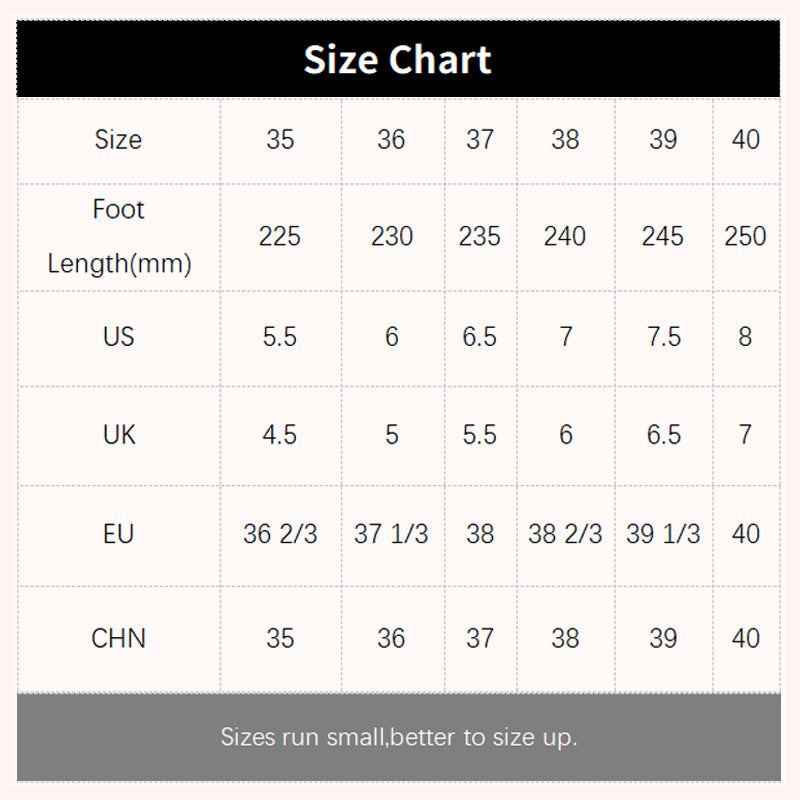Viewport: 800px width, 800px height.
Task: Click the Size row label in first column
Action: pyautogui.click(x=118, y=140)
